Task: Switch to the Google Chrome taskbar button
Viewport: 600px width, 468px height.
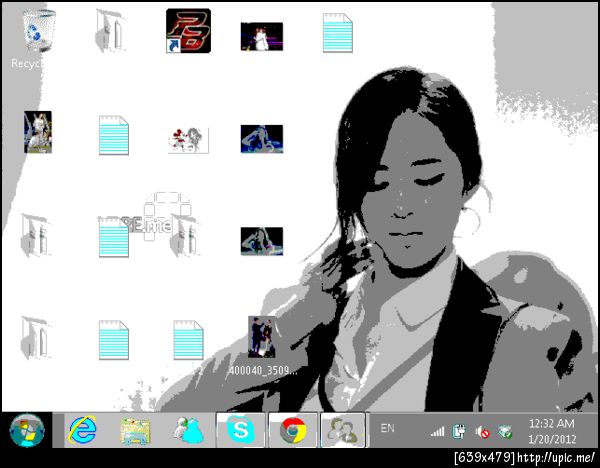Action: (293, 430)
